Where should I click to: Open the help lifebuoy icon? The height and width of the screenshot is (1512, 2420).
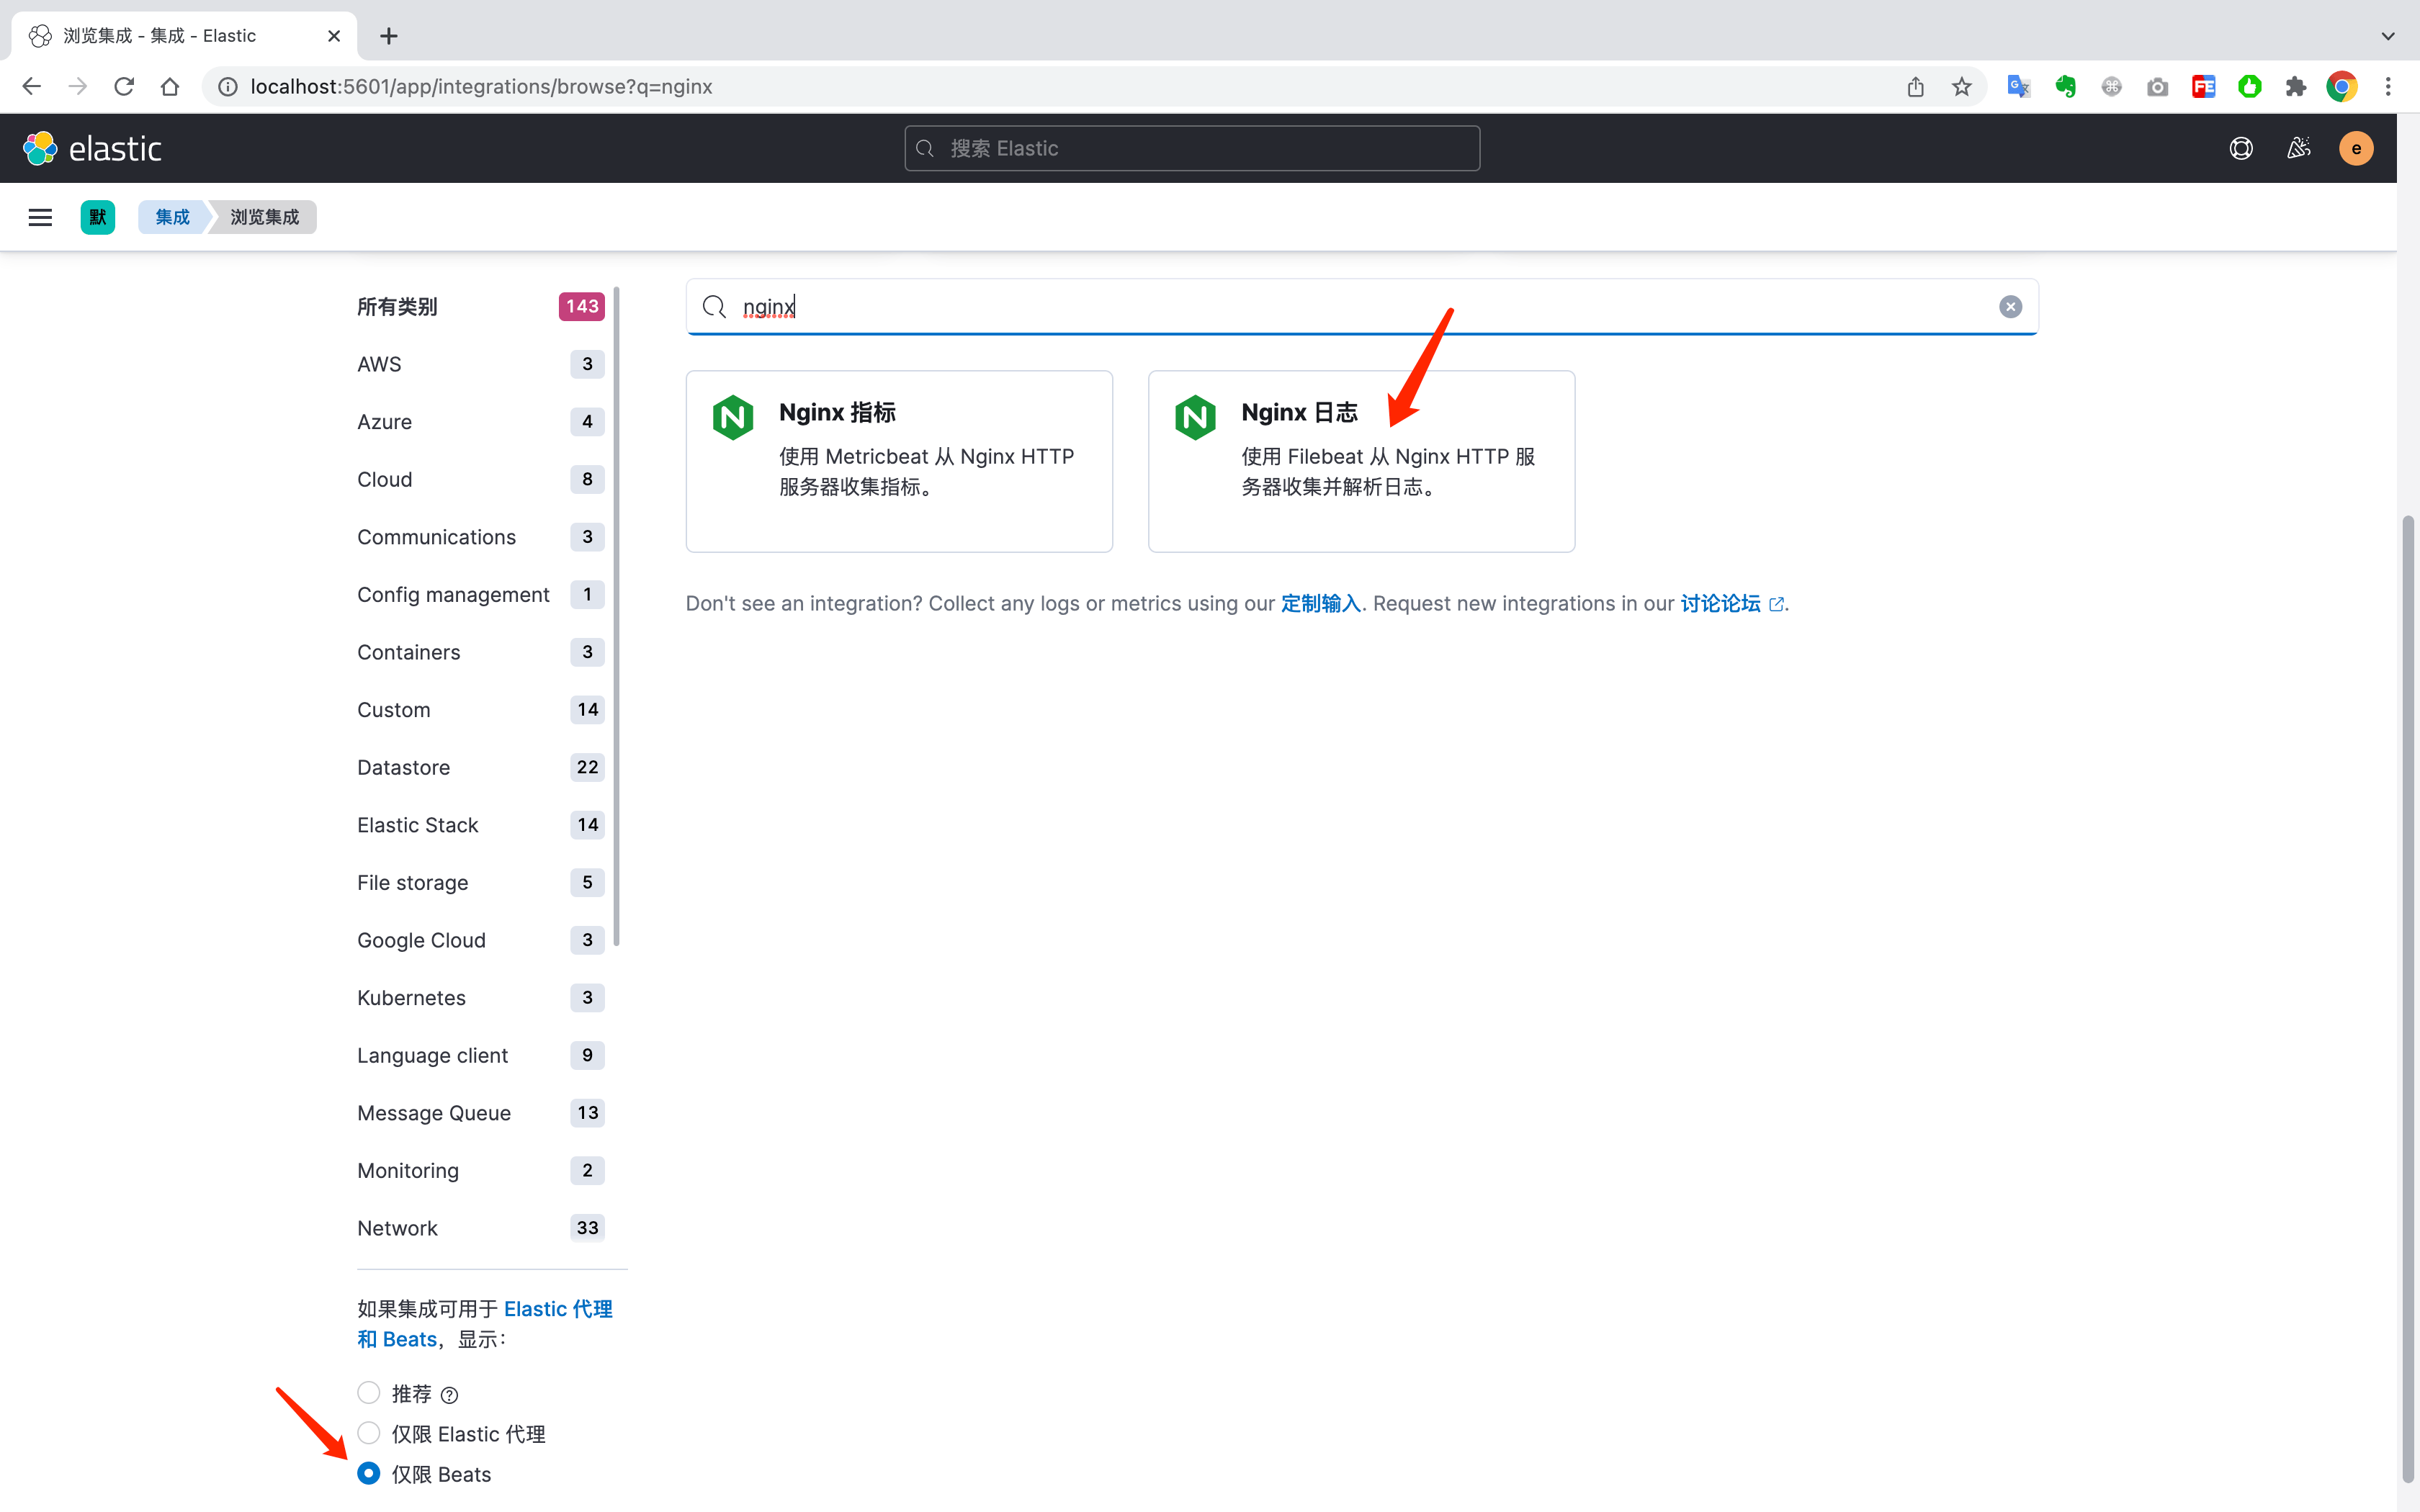tap(2241, 148)
